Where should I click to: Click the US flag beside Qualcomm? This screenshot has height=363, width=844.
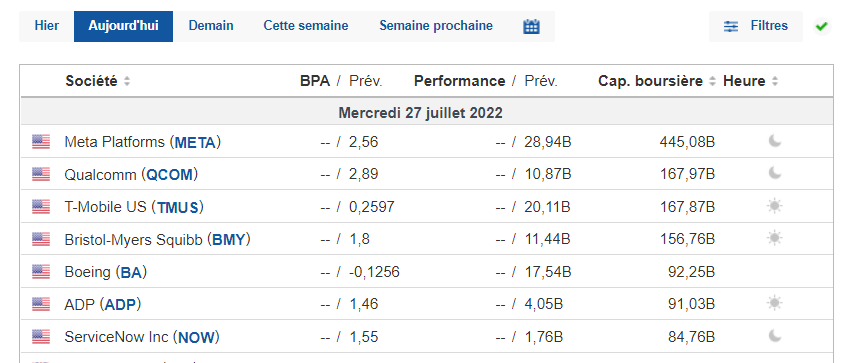[x=41, y=174]
